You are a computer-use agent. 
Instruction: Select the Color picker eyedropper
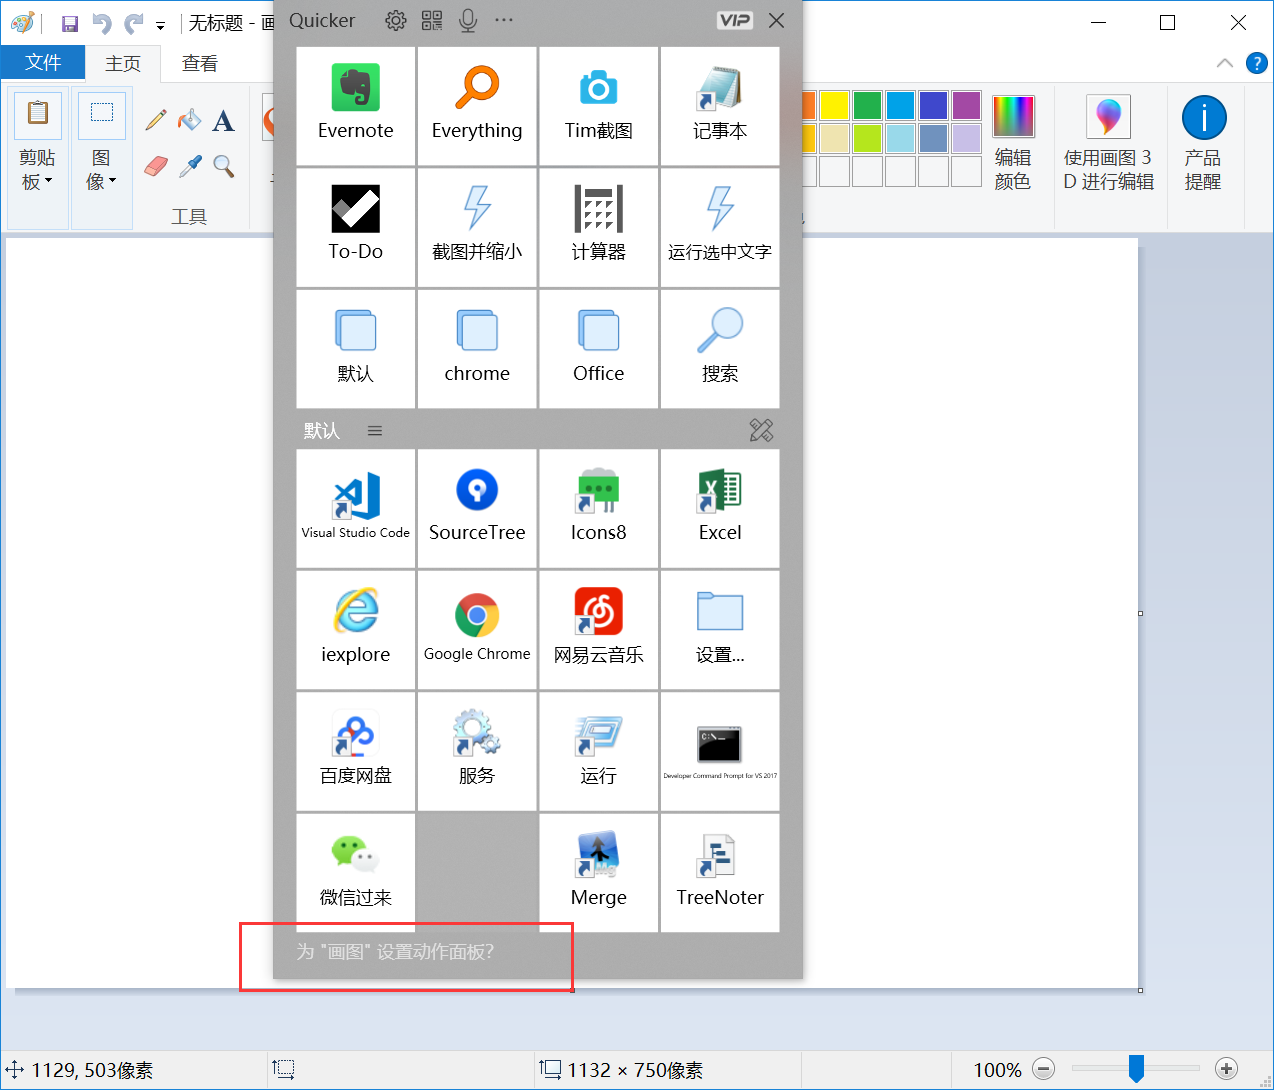(x=190, y=166)
